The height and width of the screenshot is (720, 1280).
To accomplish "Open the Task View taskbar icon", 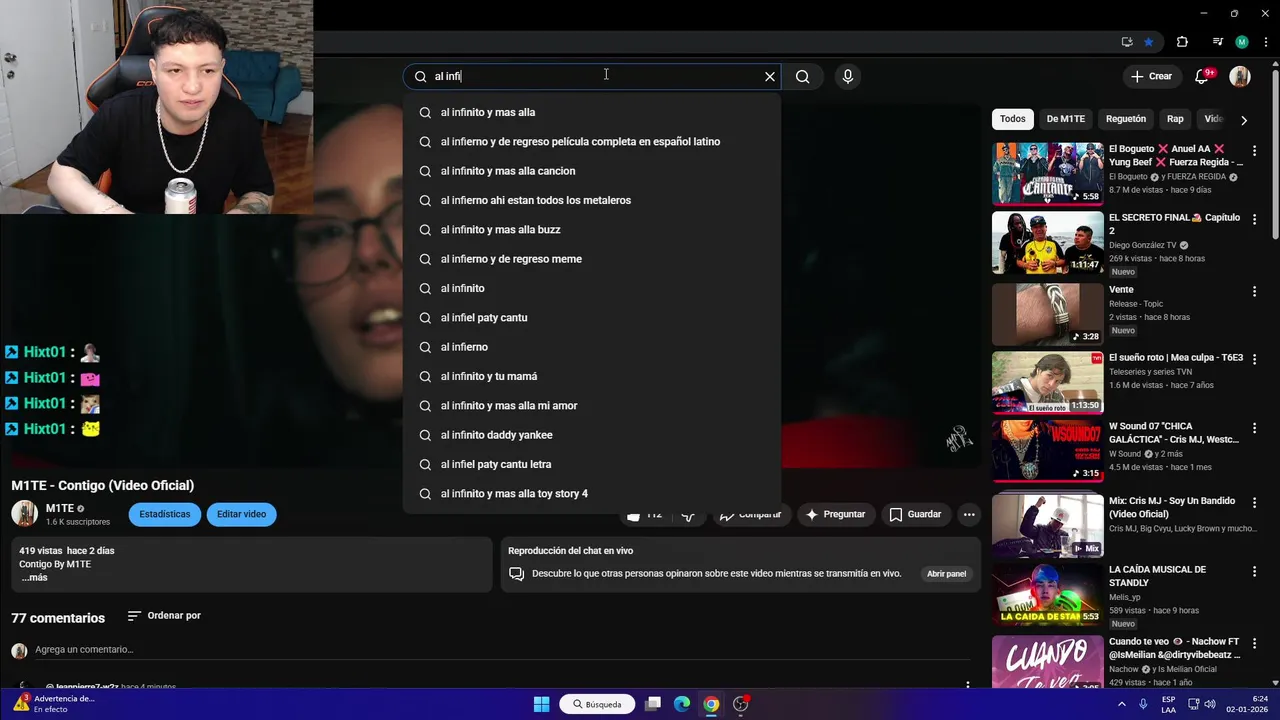I will point(653,704).
